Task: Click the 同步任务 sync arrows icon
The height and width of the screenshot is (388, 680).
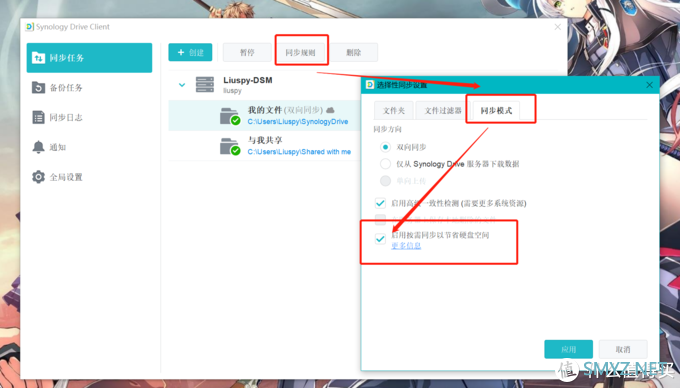Action: click(38, 58)
